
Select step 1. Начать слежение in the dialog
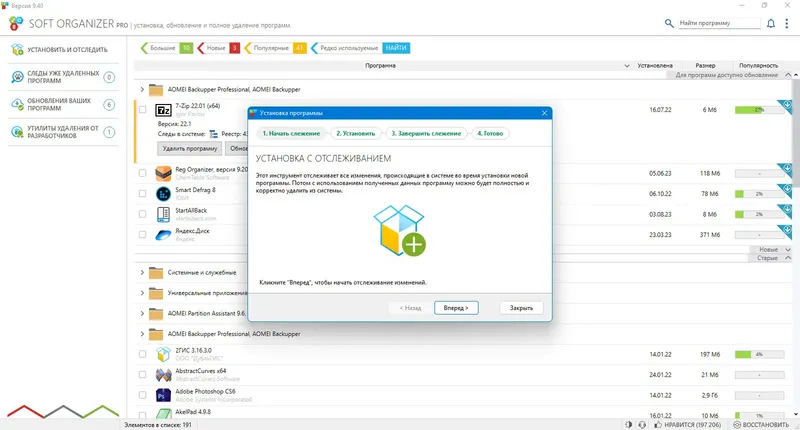tap(291, 134)
